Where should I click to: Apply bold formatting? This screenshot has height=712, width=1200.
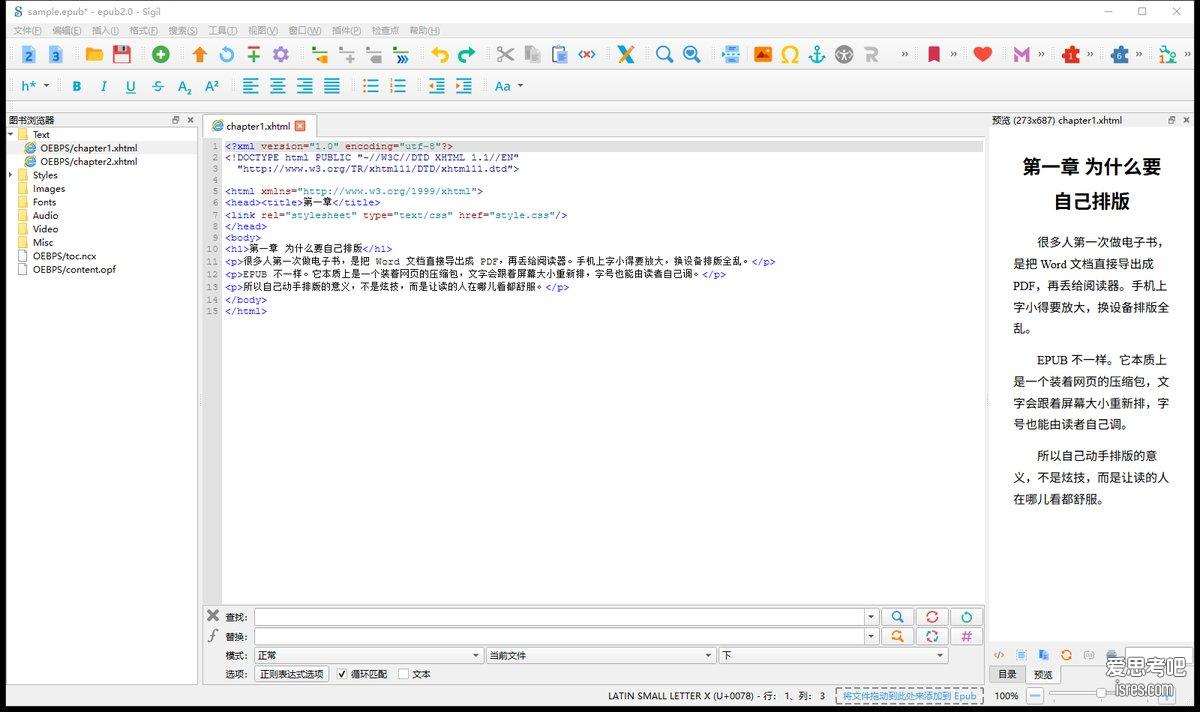click(77, 87)
